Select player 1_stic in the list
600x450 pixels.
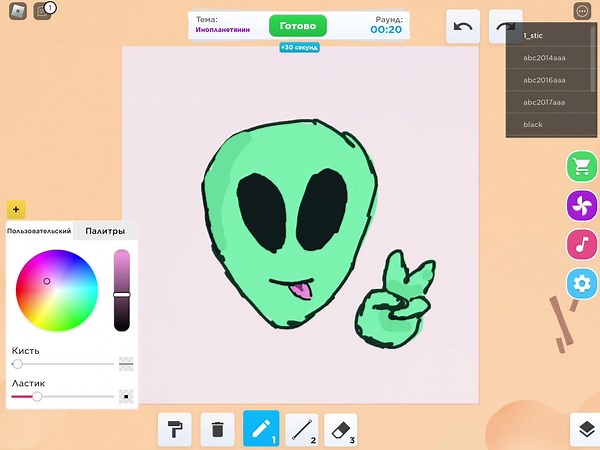[549, 36]
